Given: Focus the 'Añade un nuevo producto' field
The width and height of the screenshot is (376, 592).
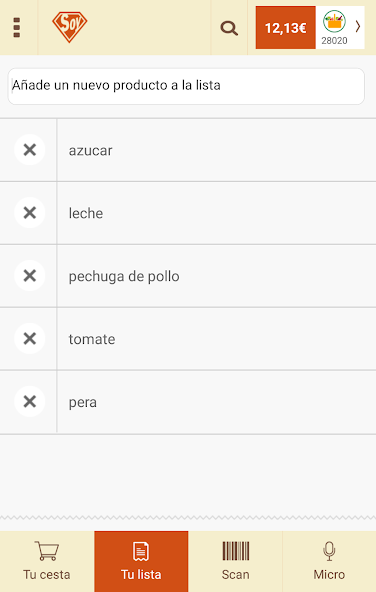Looking at the screenshot, I should (186, 86).
